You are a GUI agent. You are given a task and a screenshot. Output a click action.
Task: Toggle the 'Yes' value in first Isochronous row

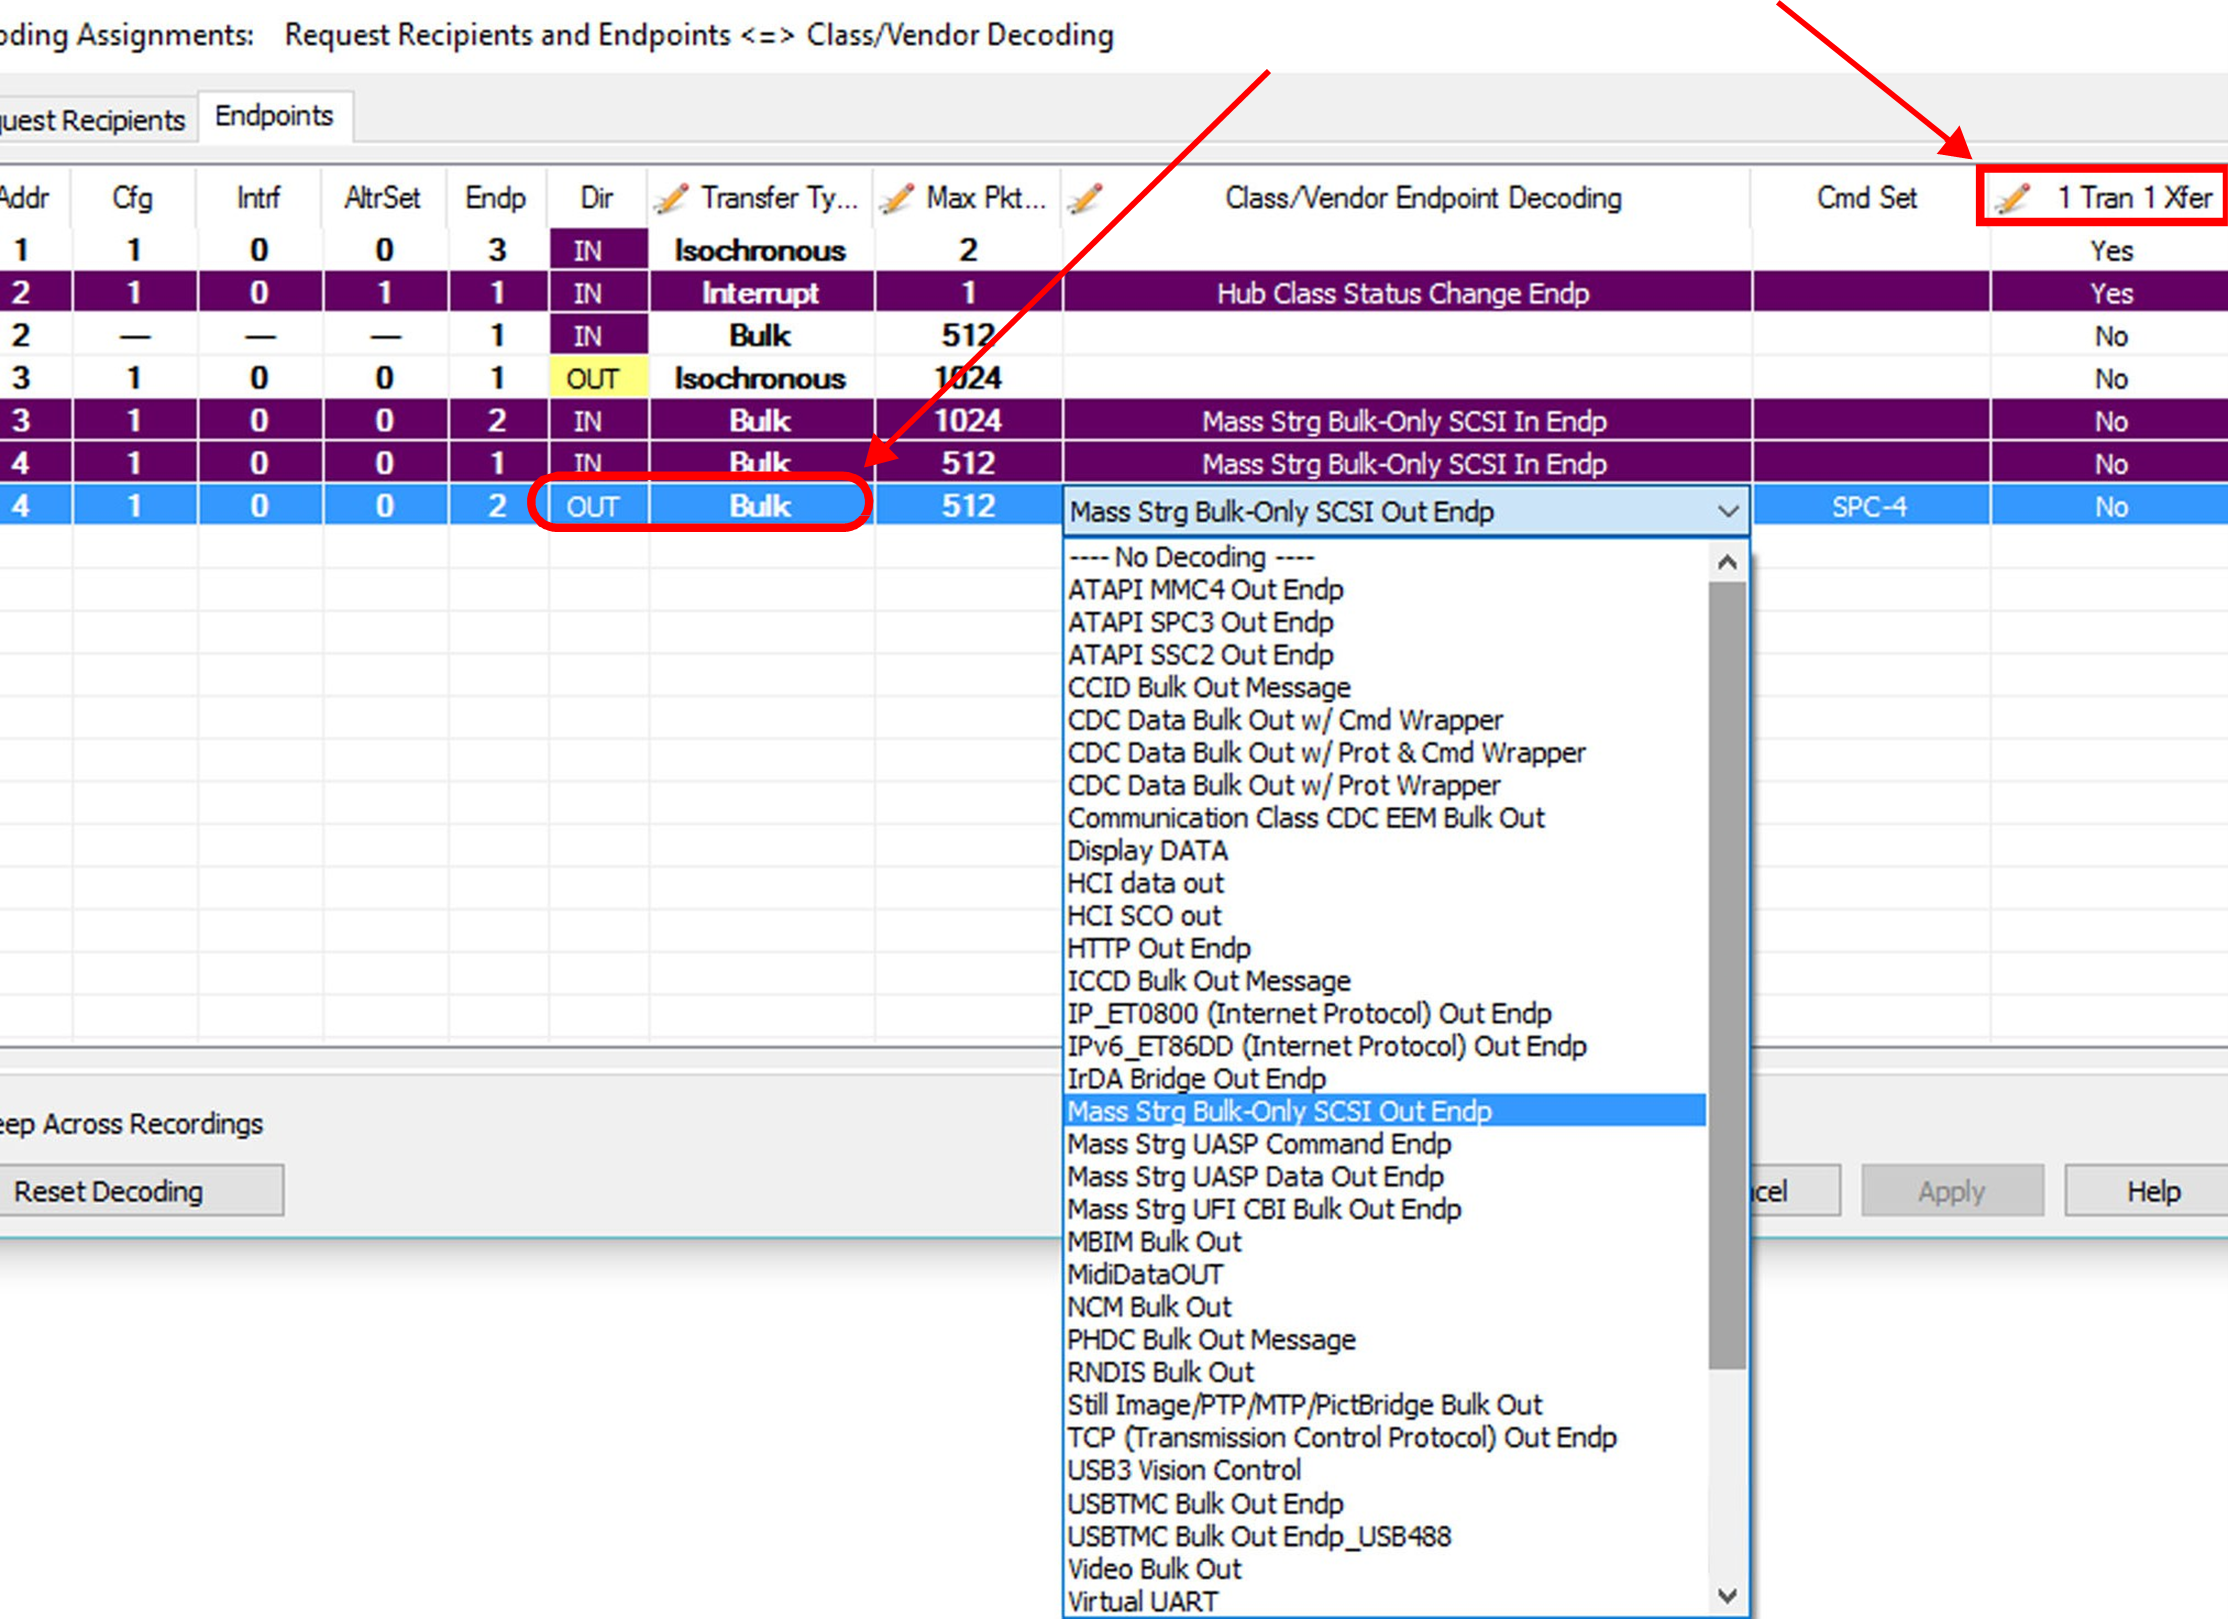[x=2110, y=251]
